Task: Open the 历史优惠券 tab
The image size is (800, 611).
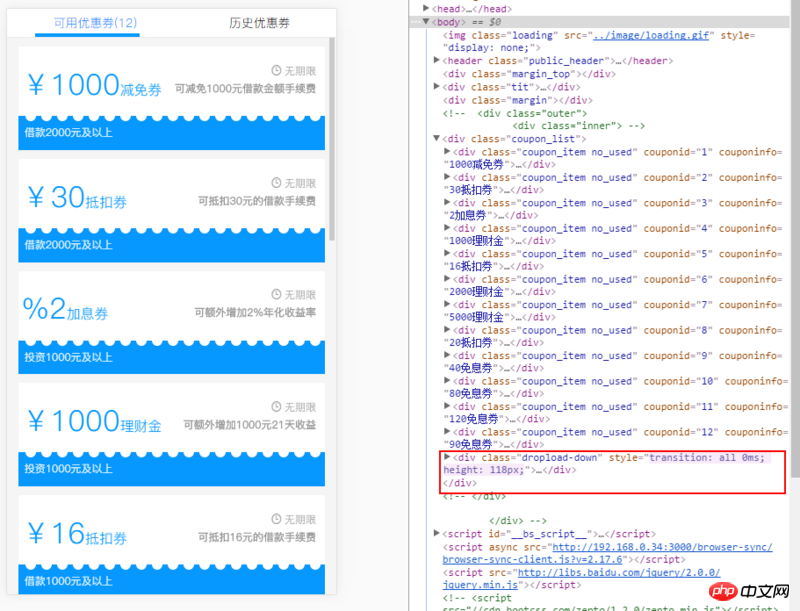Action: point(259,22)
